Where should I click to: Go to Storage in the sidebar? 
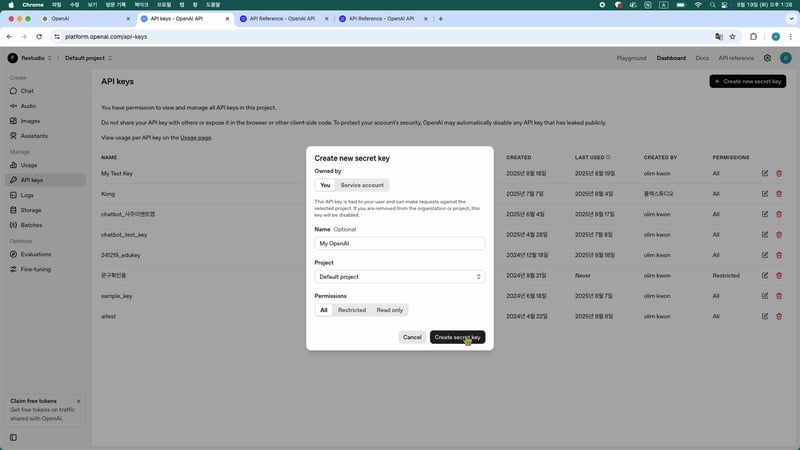(x=31, y=210)
